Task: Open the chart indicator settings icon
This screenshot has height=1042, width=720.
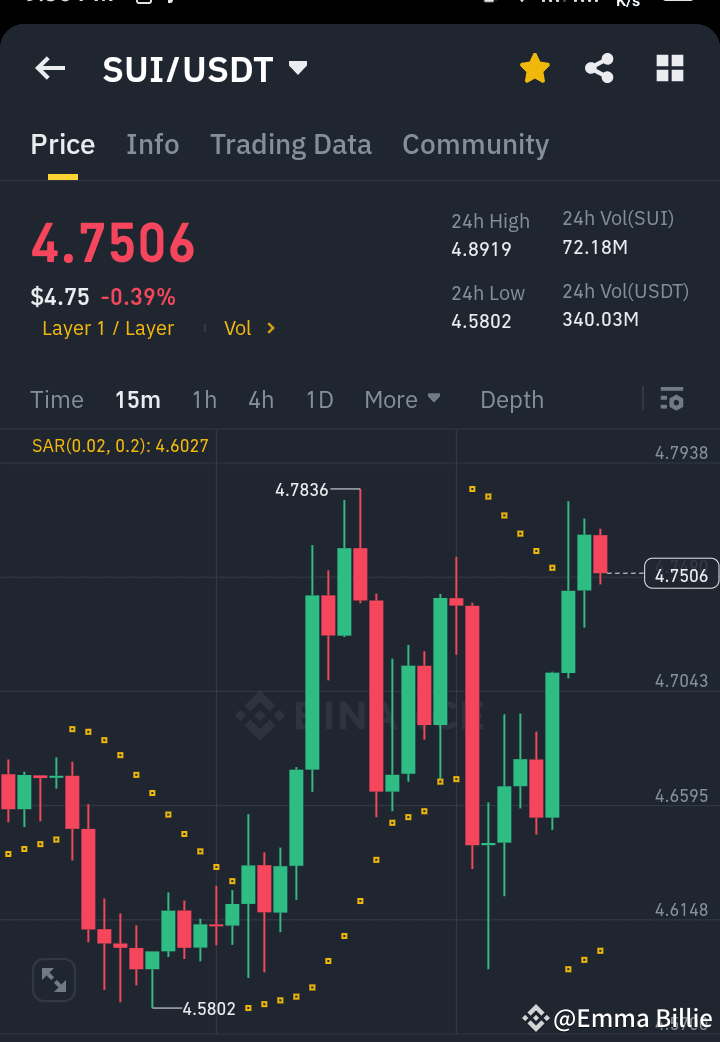Action: click(x=671, y=399)
